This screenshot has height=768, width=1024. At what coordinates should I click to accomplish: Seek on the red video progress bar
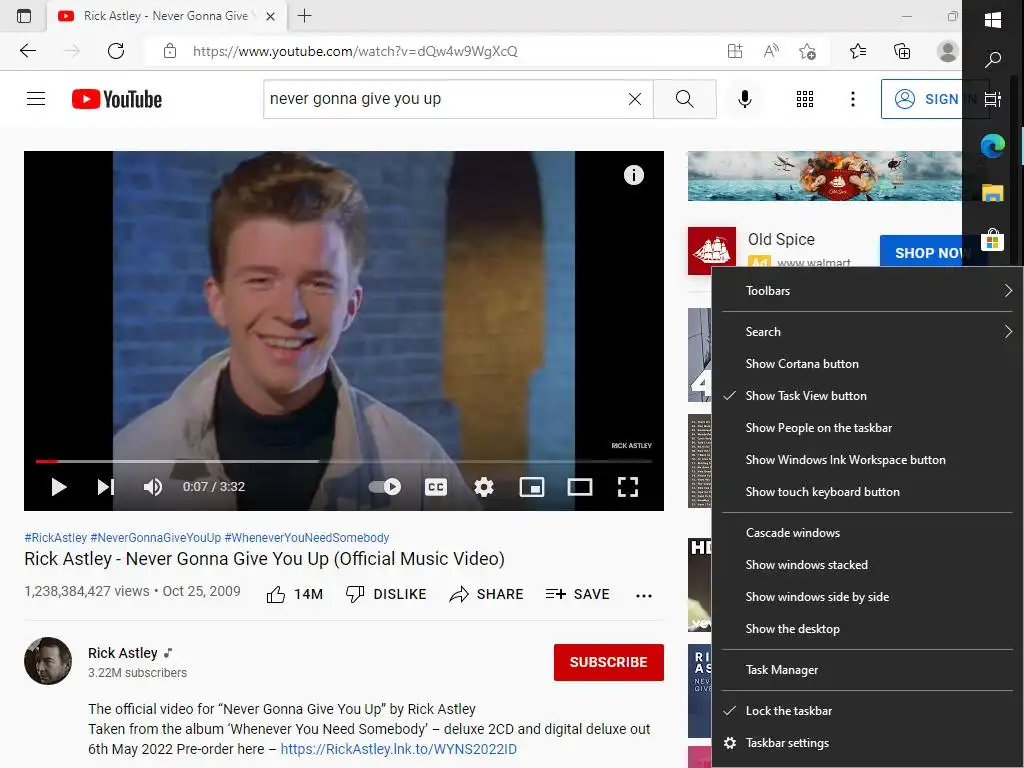tap(344, 461)
